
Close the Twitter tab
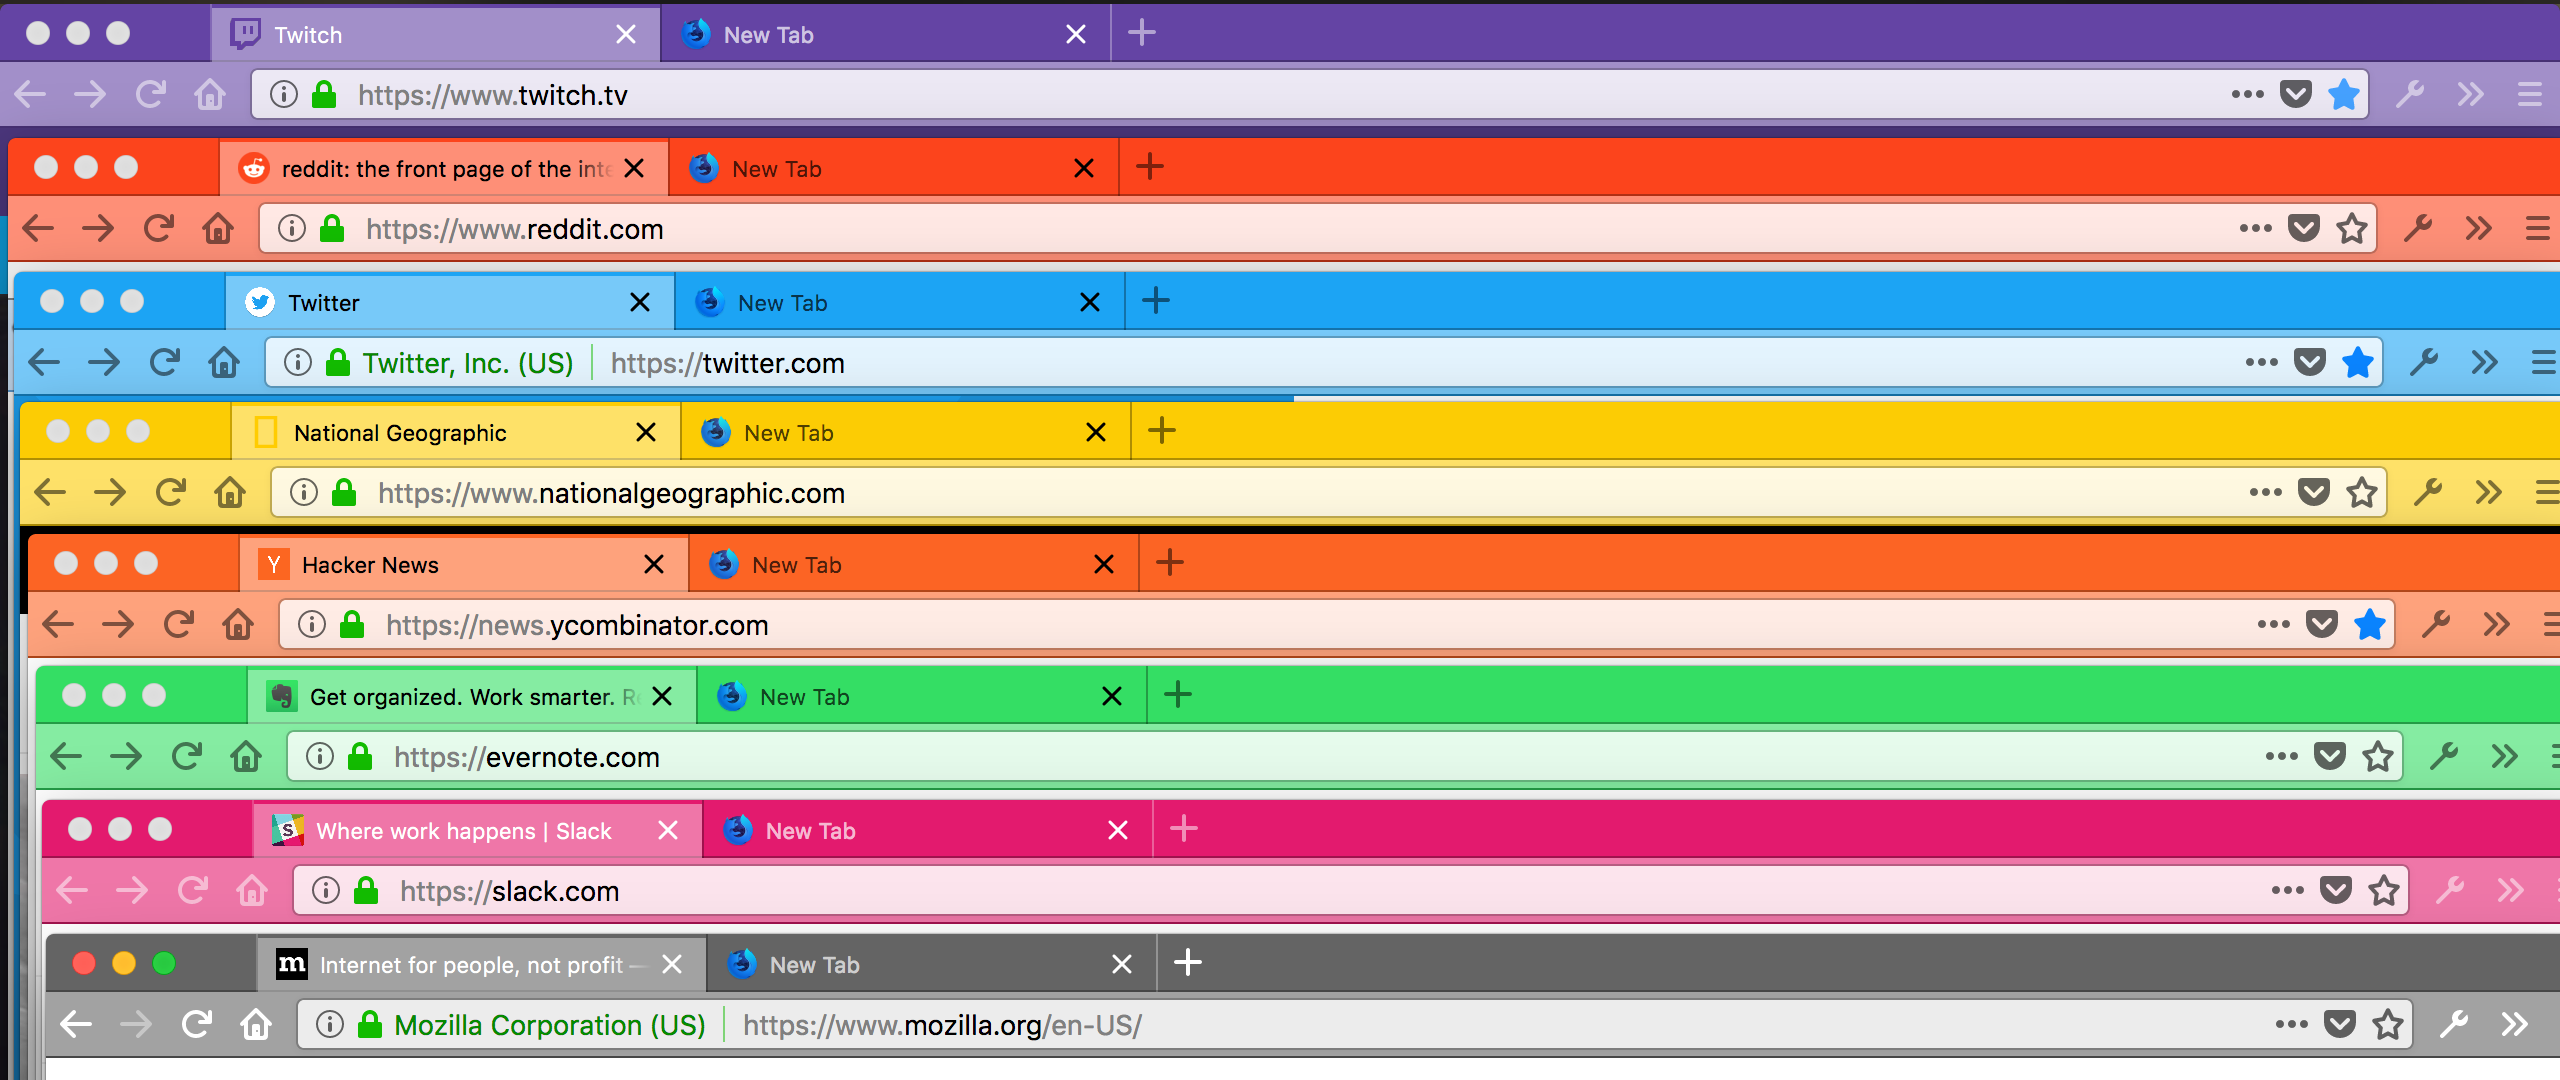(640, 302)
